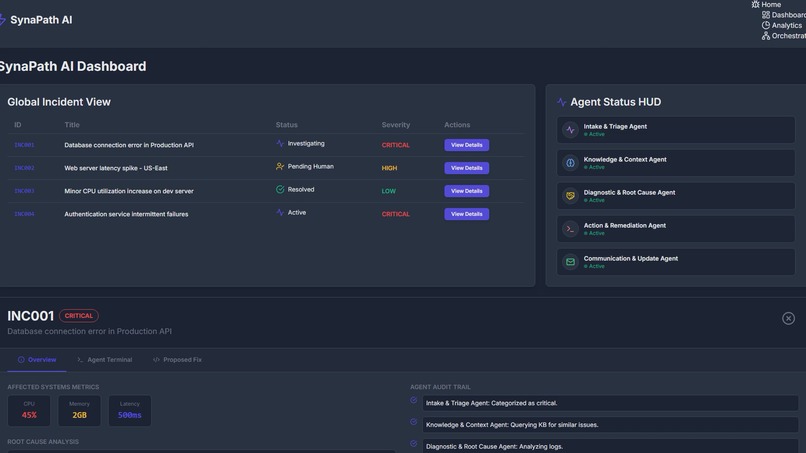Click title 'Web server latency spike - US-East'
The image size is (806, 453).
click(x=116, y=168)
